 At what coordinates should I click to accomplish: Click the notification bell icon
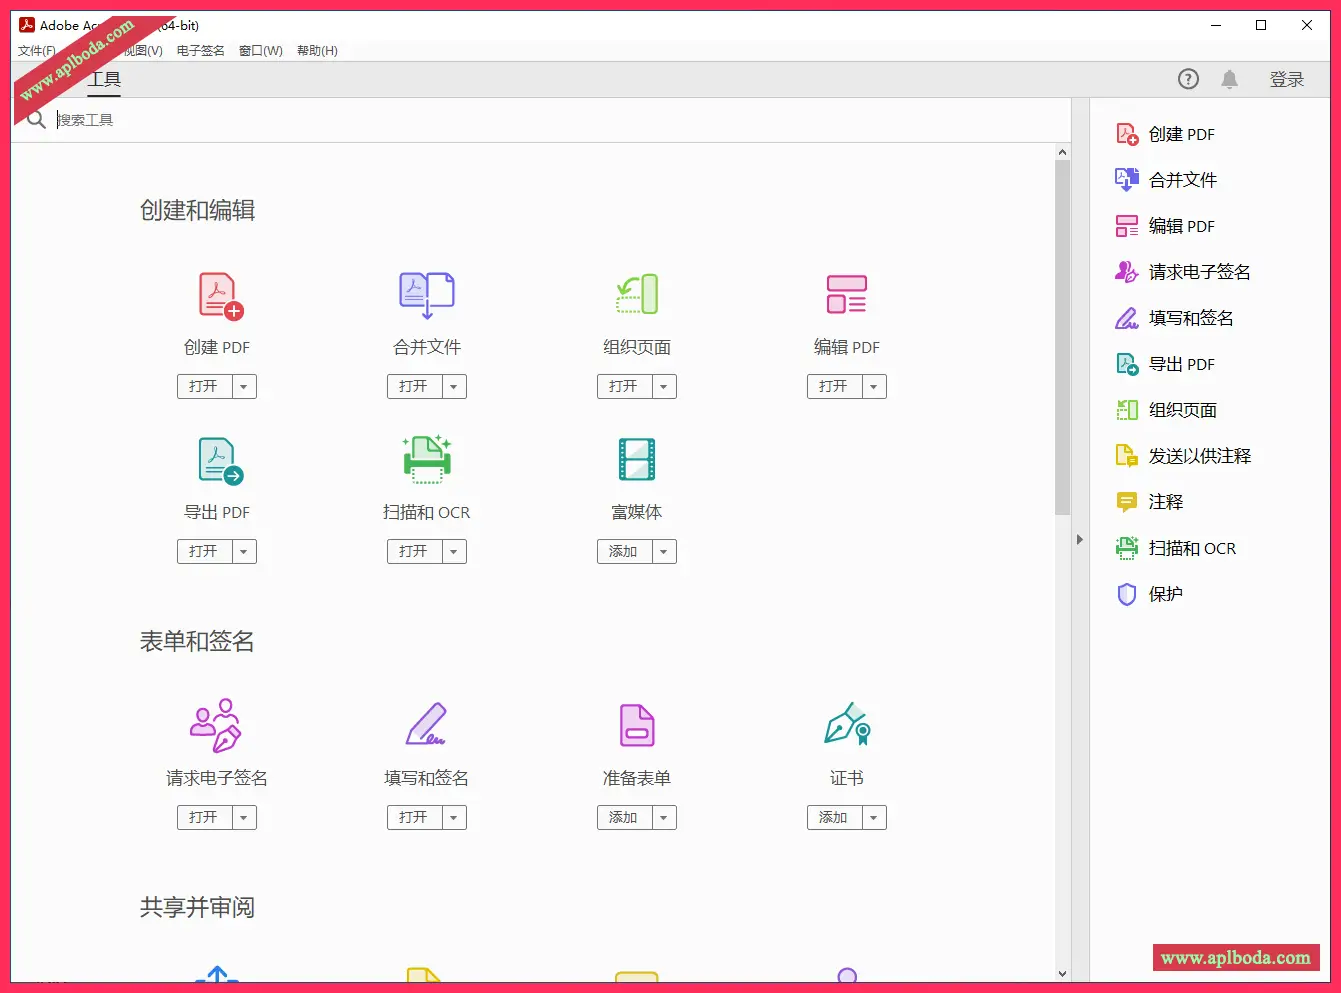point(1230,80)
